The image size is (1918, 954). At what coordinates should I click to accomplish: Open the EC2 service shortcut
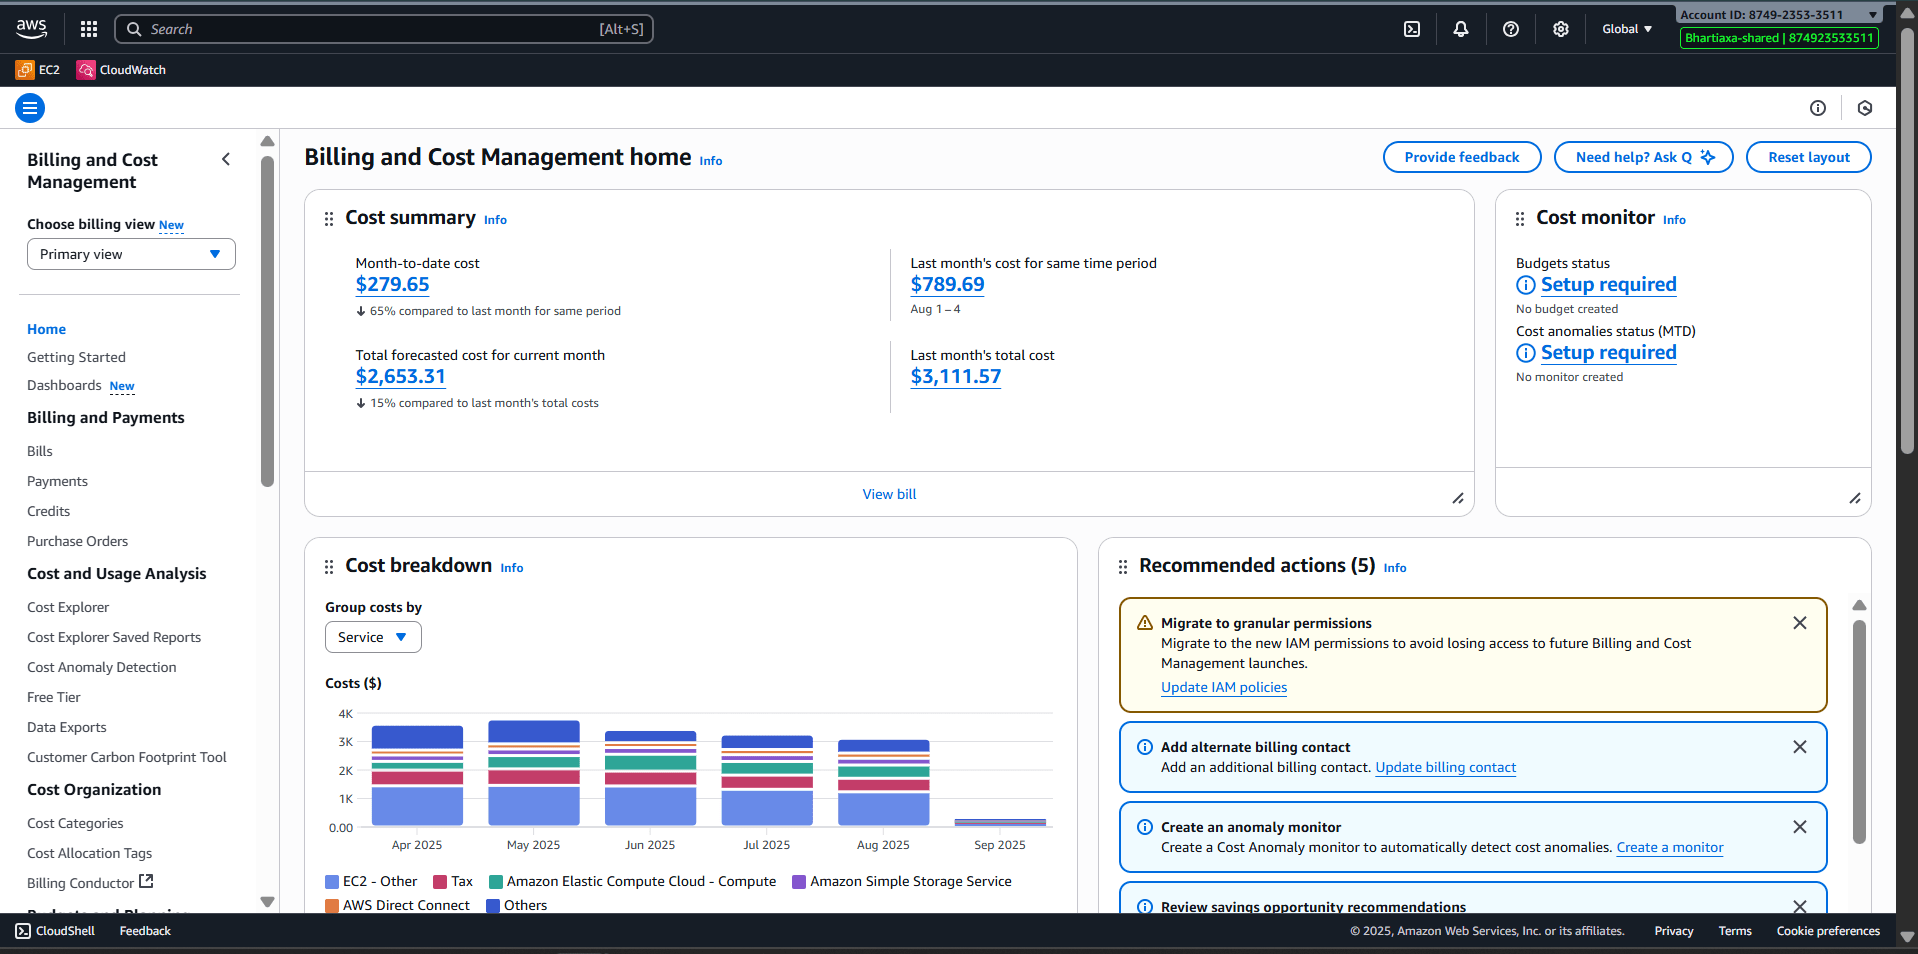[38, 70]
